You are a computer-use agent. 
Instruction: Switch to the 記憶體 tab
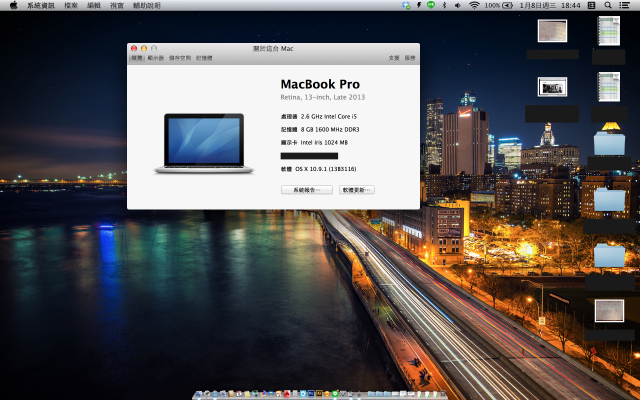pyautogui.click(x=204, y=58)
